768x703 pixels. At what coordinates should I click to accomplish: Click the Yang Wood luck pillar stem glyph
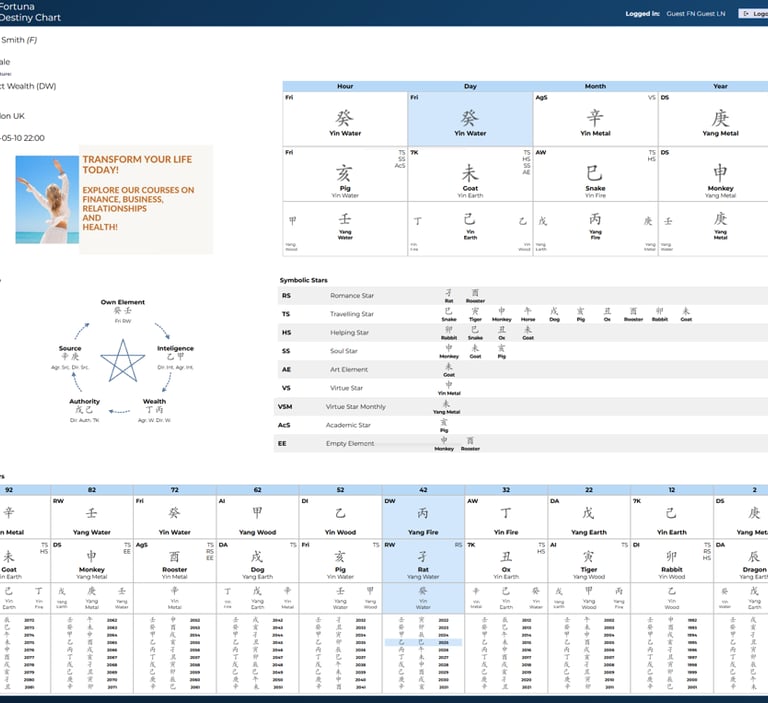(x=257, y=513)
